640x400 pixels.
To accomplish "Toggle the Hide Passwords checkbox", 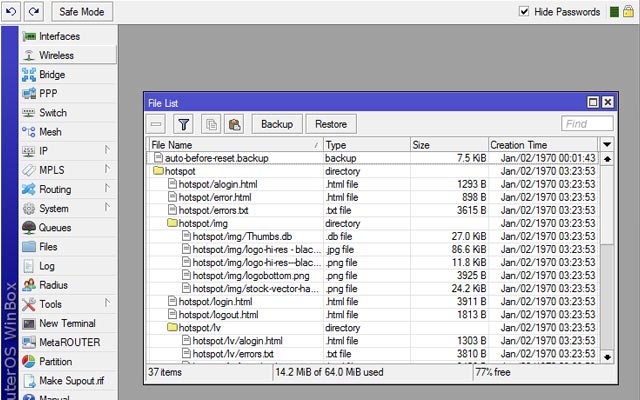I will [524, 12].
